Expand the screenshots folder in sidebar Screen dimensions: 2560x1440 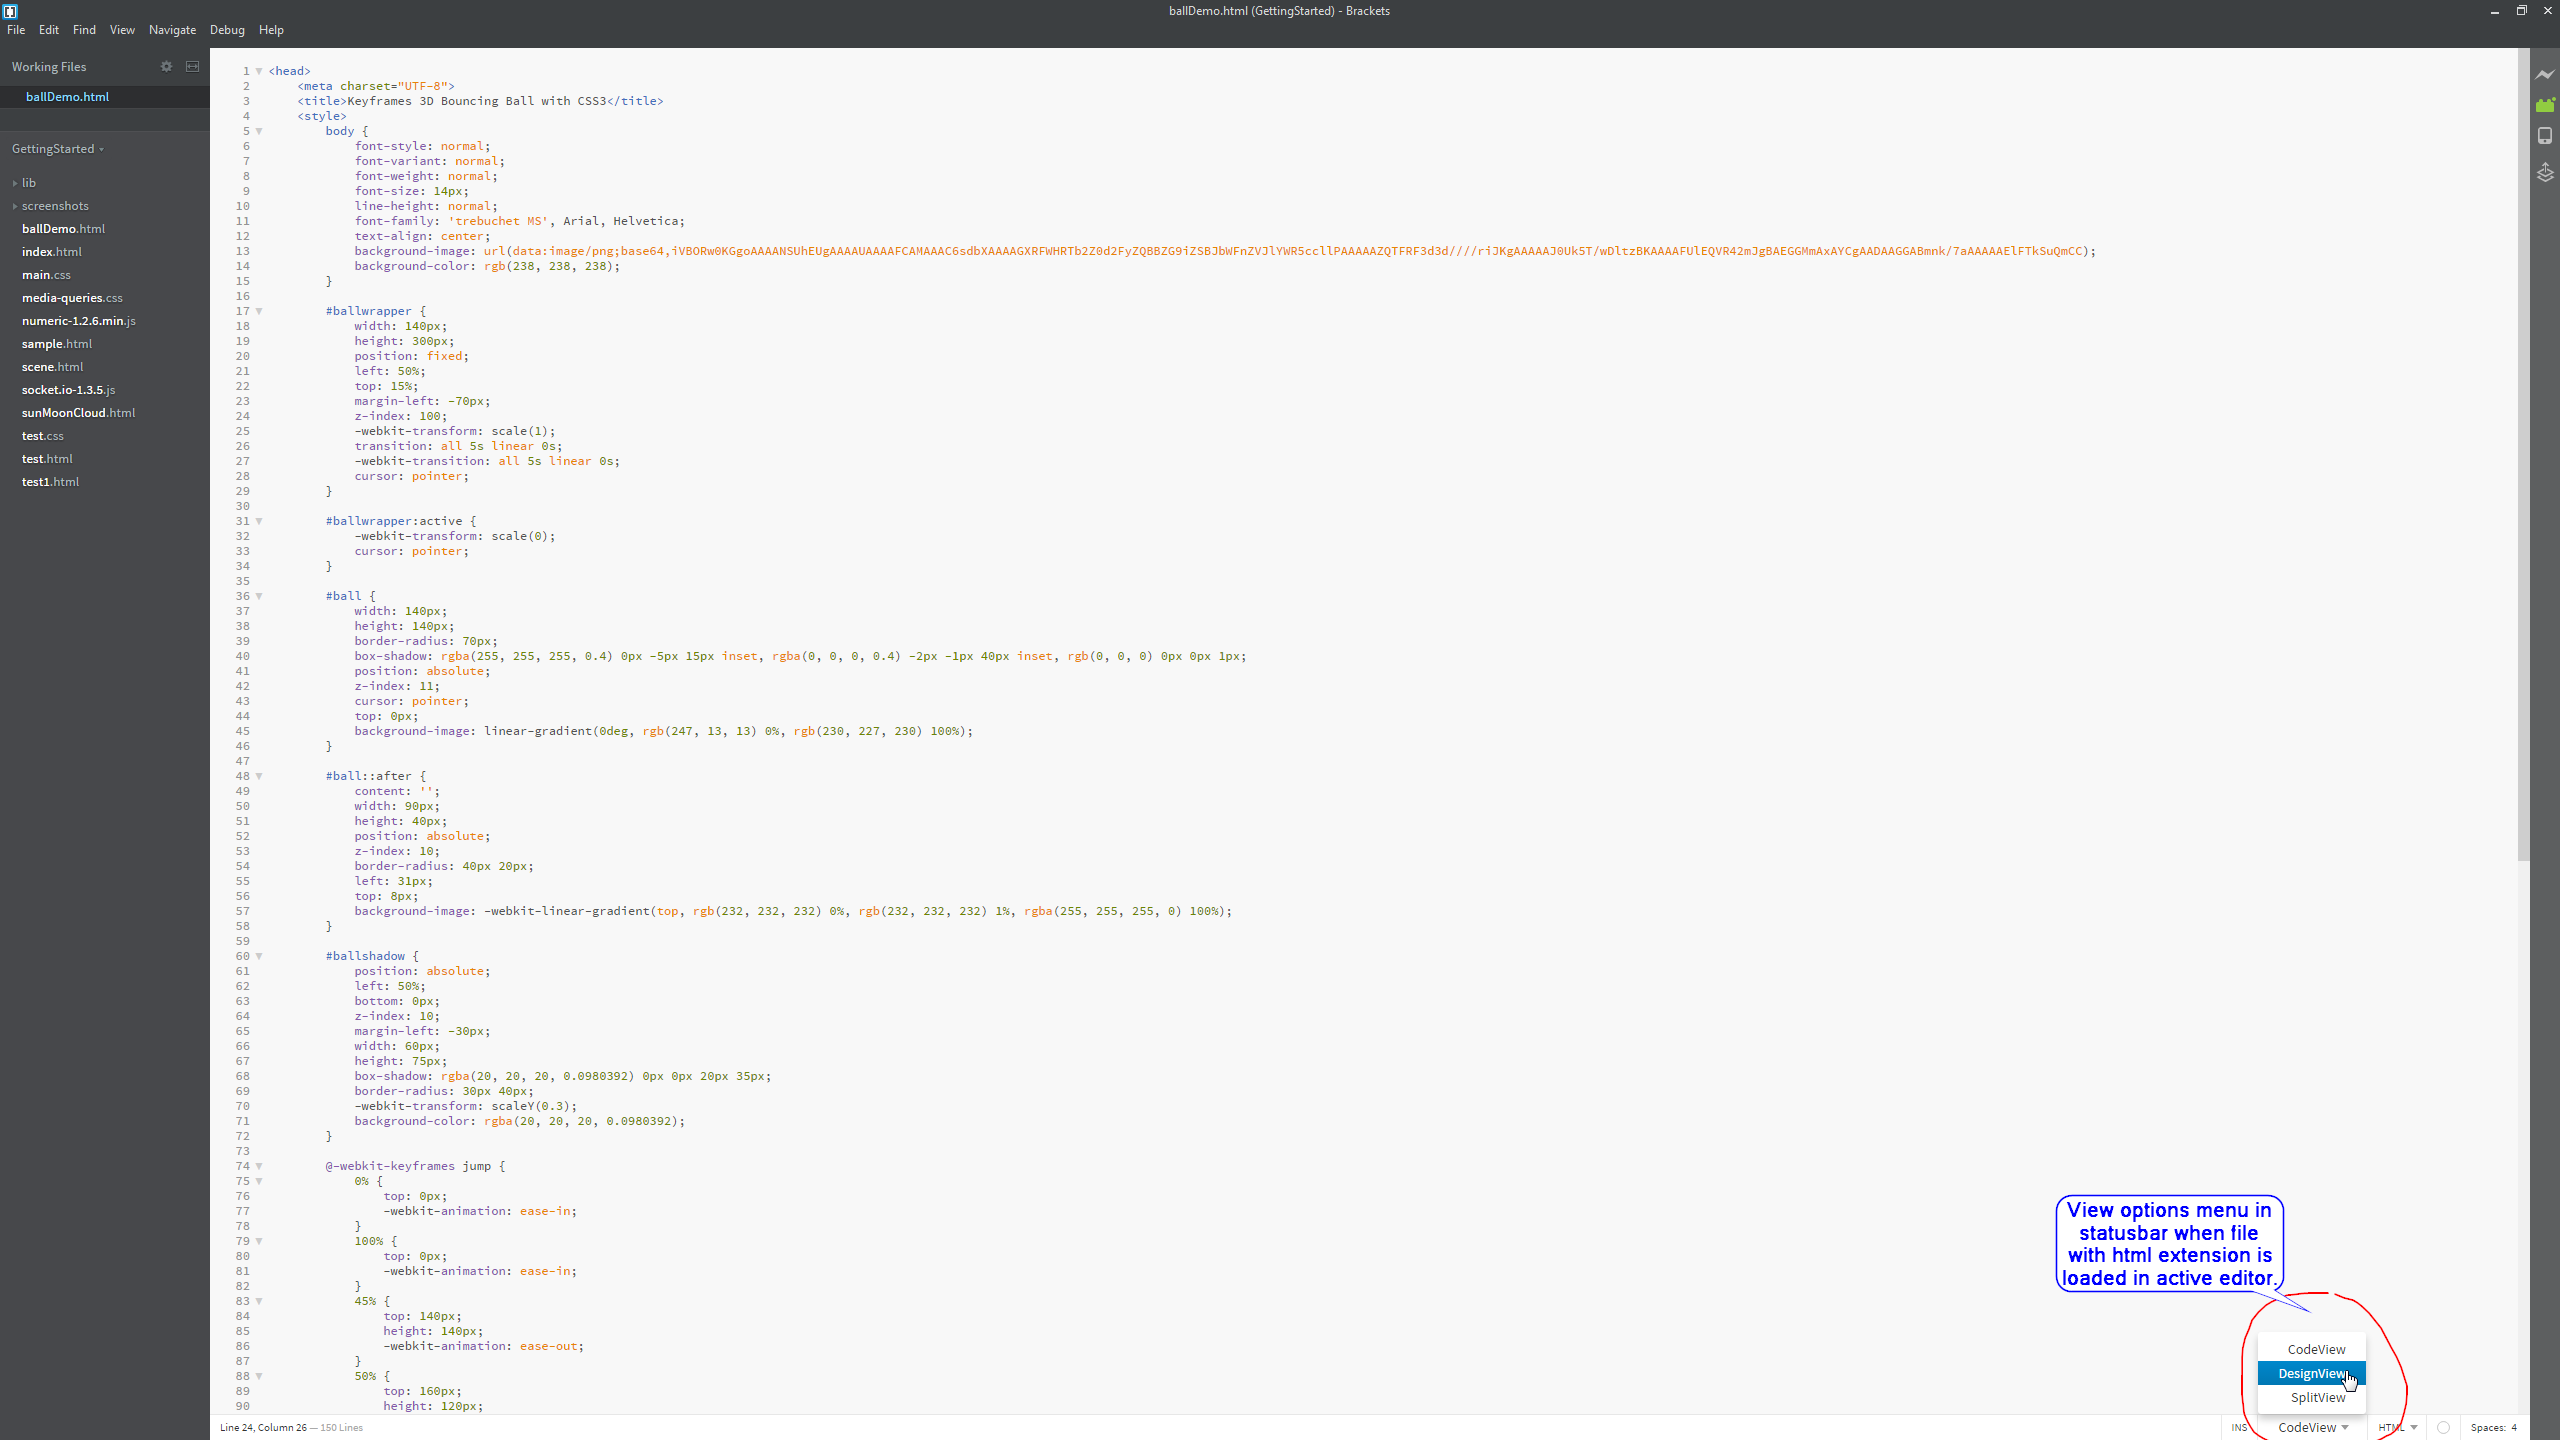(14, 206)
